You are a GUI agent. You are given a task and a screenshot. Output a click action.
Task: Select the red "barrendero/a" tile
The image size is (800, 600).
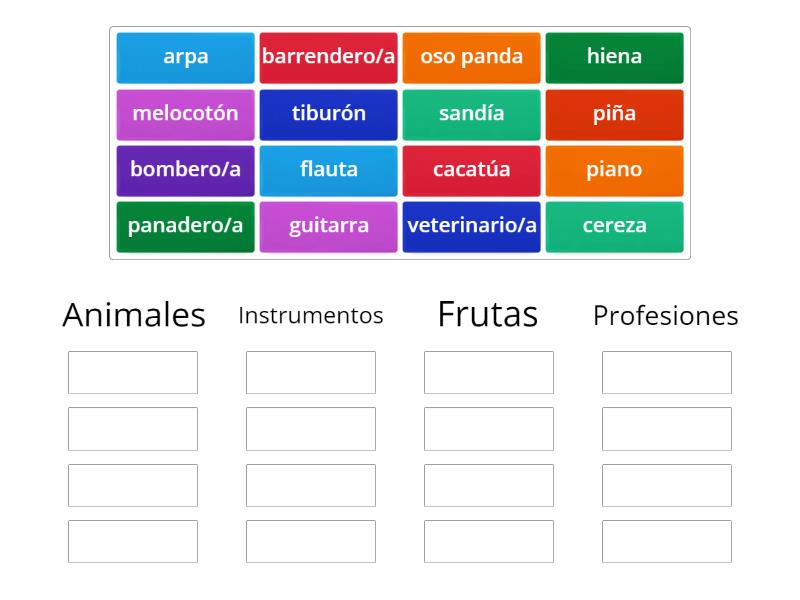click(x=328, y=57)
